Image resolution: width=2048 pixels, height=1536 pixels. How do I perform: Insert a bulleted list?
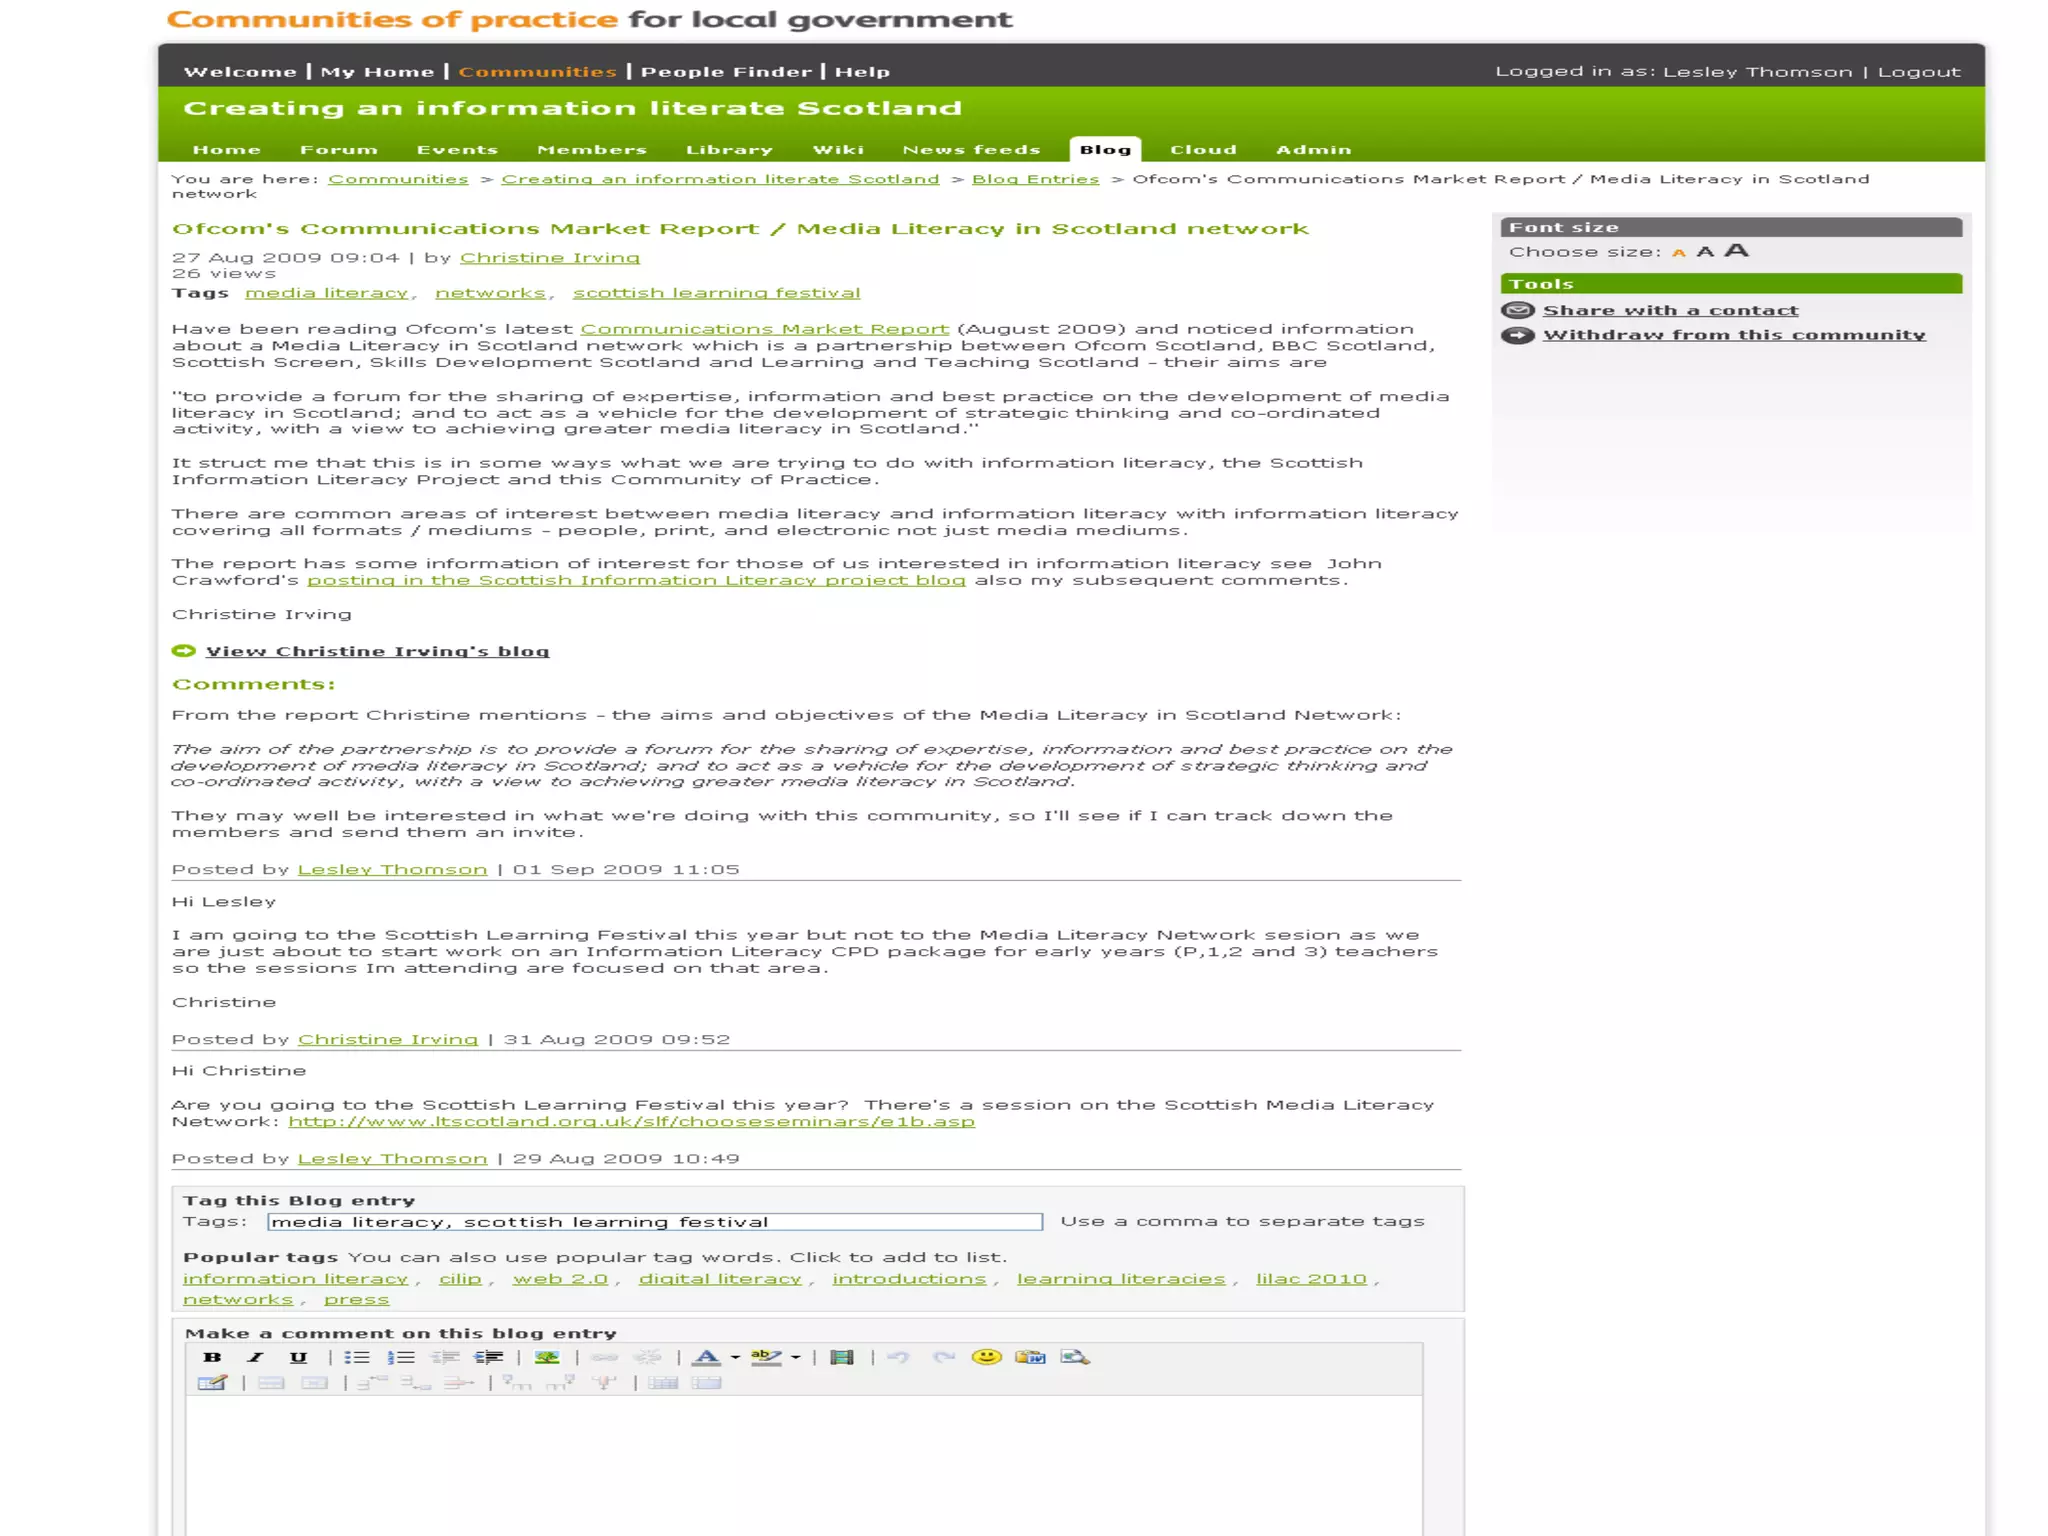(357, 1357)
